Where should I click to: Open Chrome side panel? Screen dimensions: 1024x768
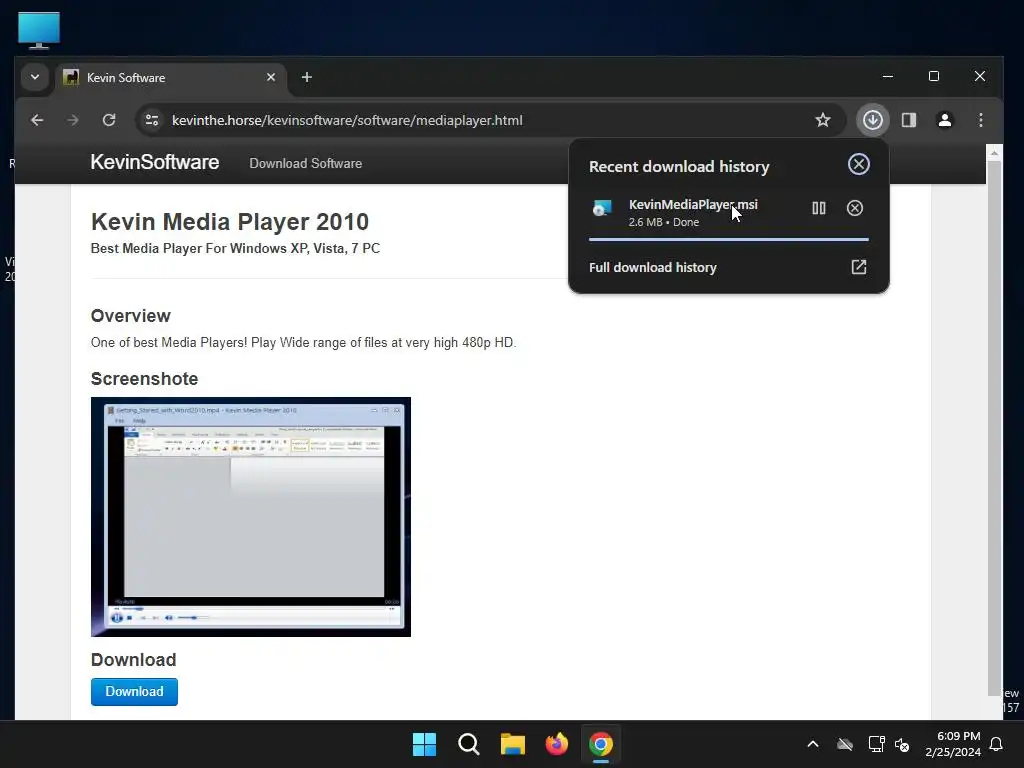(908, 120)
